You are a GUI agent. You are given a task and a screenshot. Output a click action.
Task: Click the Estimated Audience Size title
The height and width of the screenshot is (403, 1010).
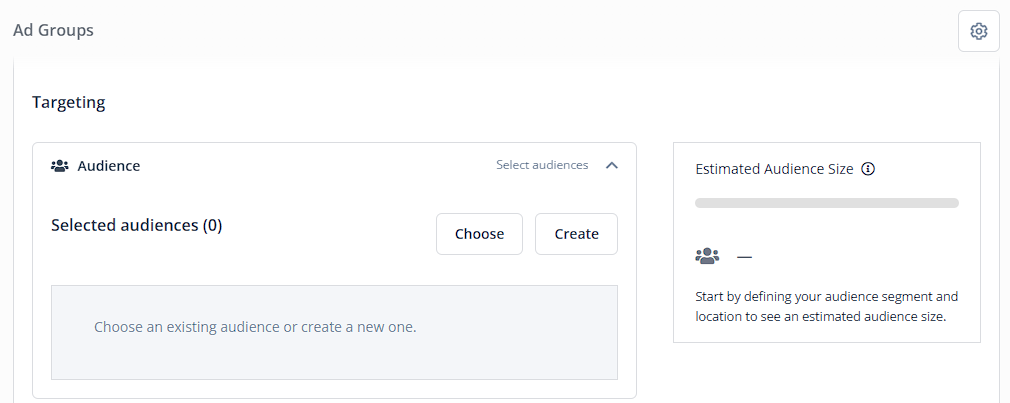pyautogui.click(x=774, y=169)
